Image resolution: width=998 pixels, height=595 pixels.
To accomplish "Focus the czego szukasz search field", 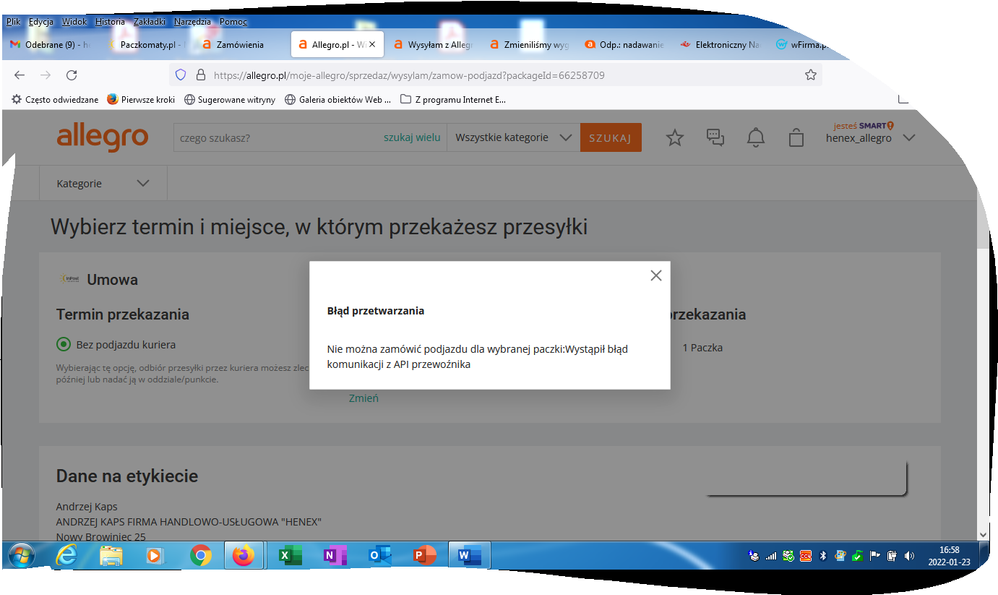I will click(275, 138).
